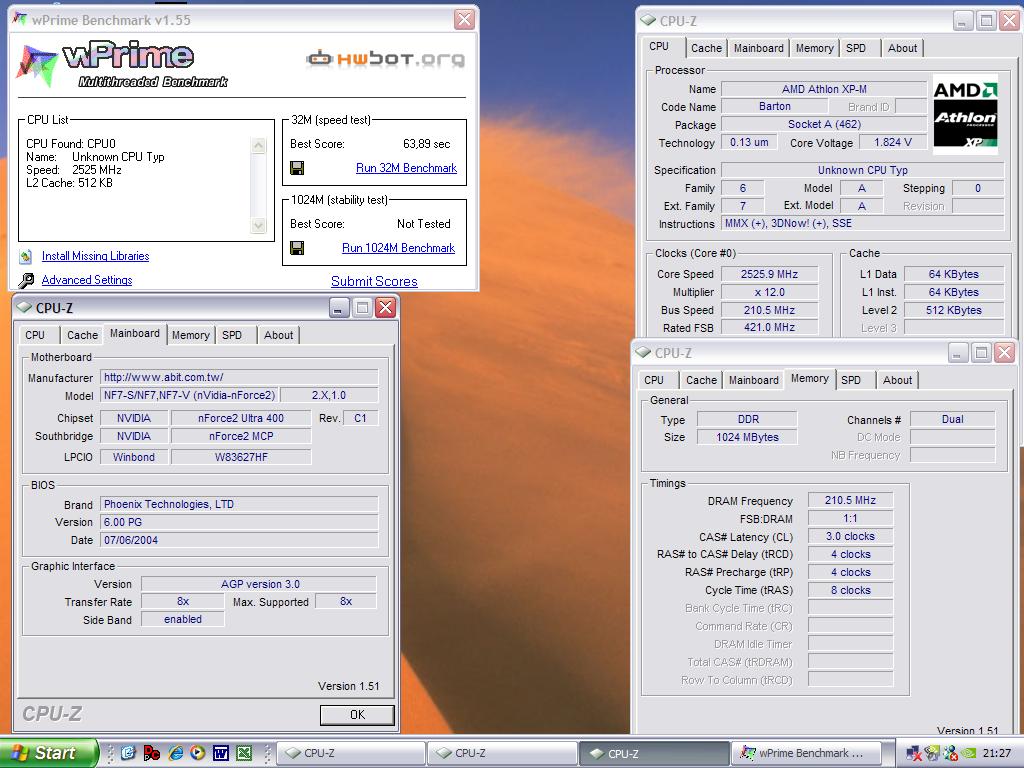Screen dimensions: 1024x768
Task: Click the top-right CPU-Z window title icon
Action: pos(648,20)
